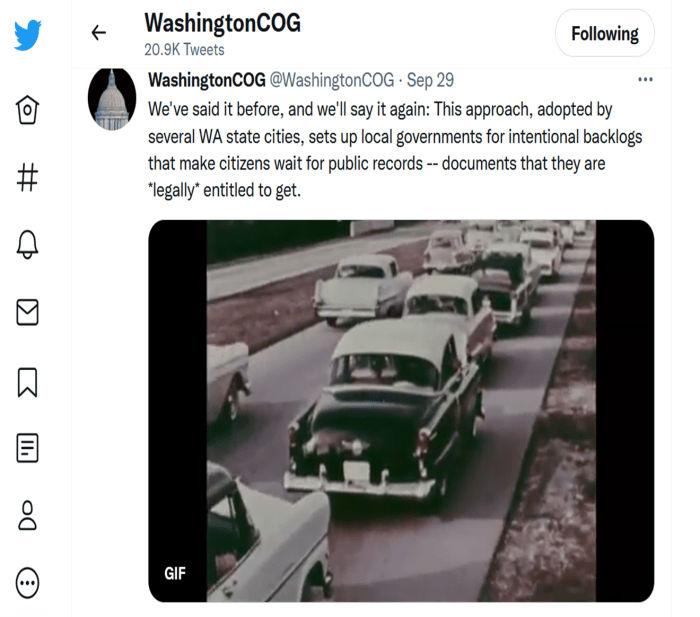Click the @WashingtonCOG handle
The image size is (700, 617).
331,80
